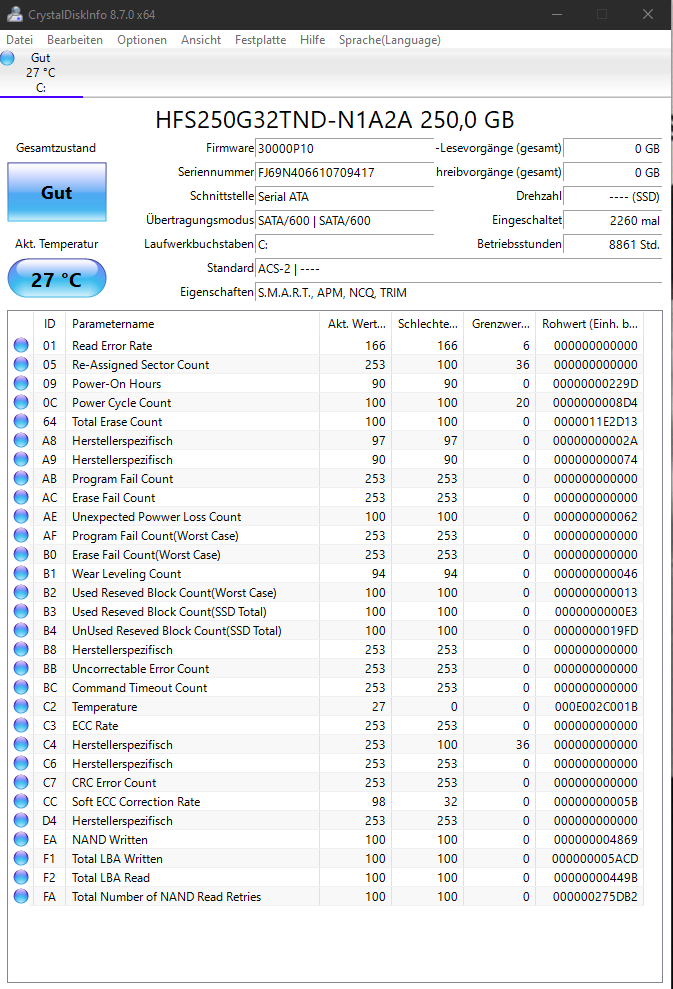
Task: Click the status orb for Soft ECC Correction Rate
Action: [x=21, y=802]
